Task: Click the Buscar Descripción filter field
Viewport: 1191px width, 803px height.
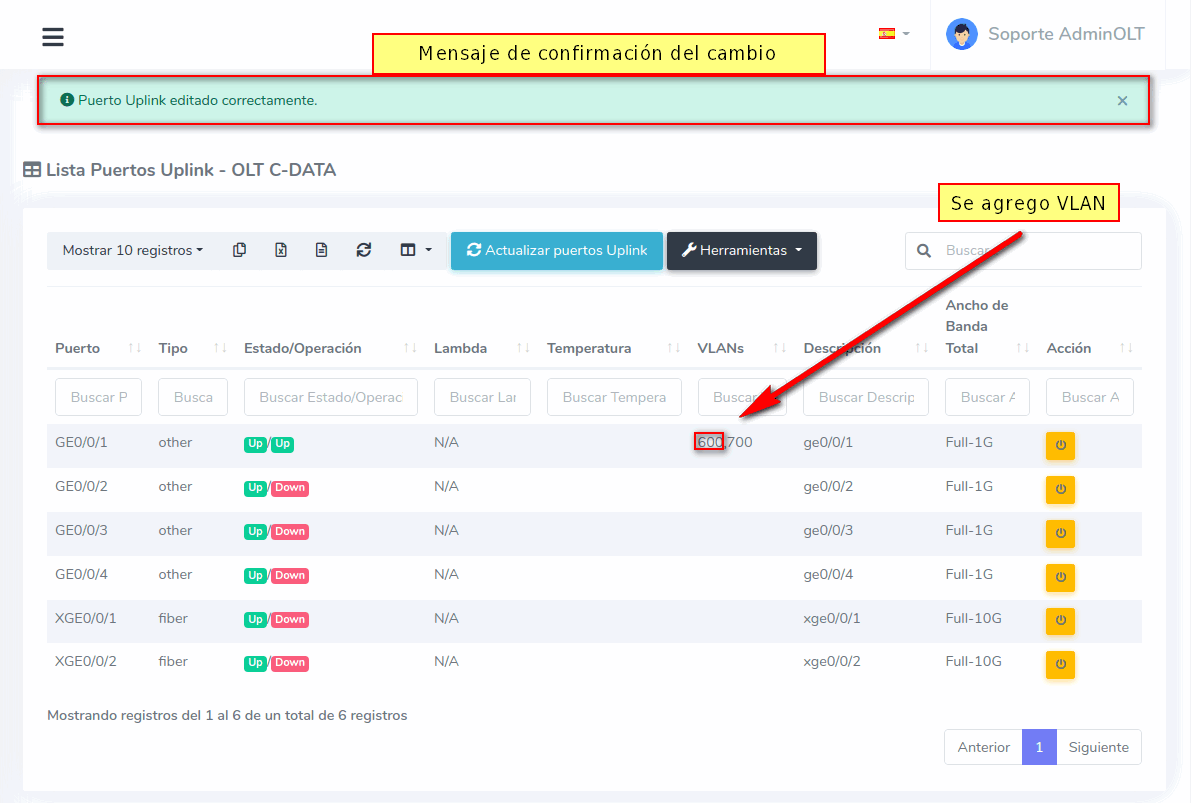Action: point(865,397)
